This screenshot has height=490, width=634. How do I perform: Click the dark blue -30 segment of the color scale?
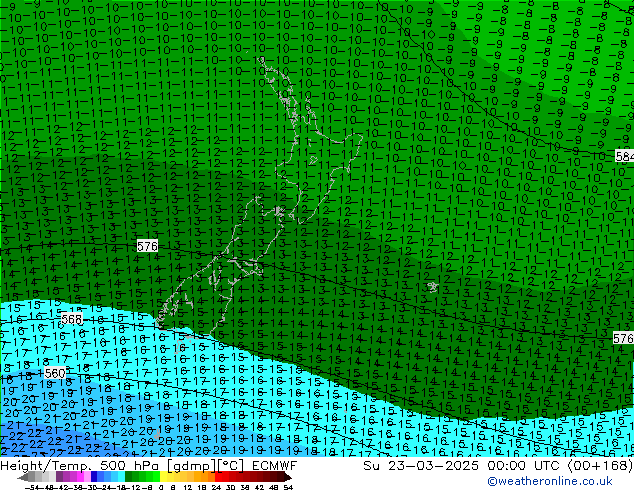click(x=94, y=478)
